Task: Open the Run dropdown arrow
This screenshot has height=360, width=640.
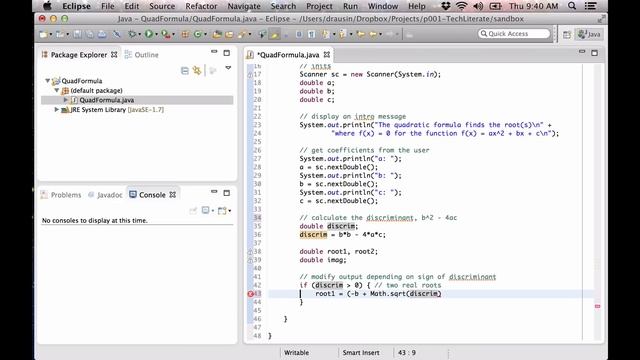Action: tap(157, 34)
